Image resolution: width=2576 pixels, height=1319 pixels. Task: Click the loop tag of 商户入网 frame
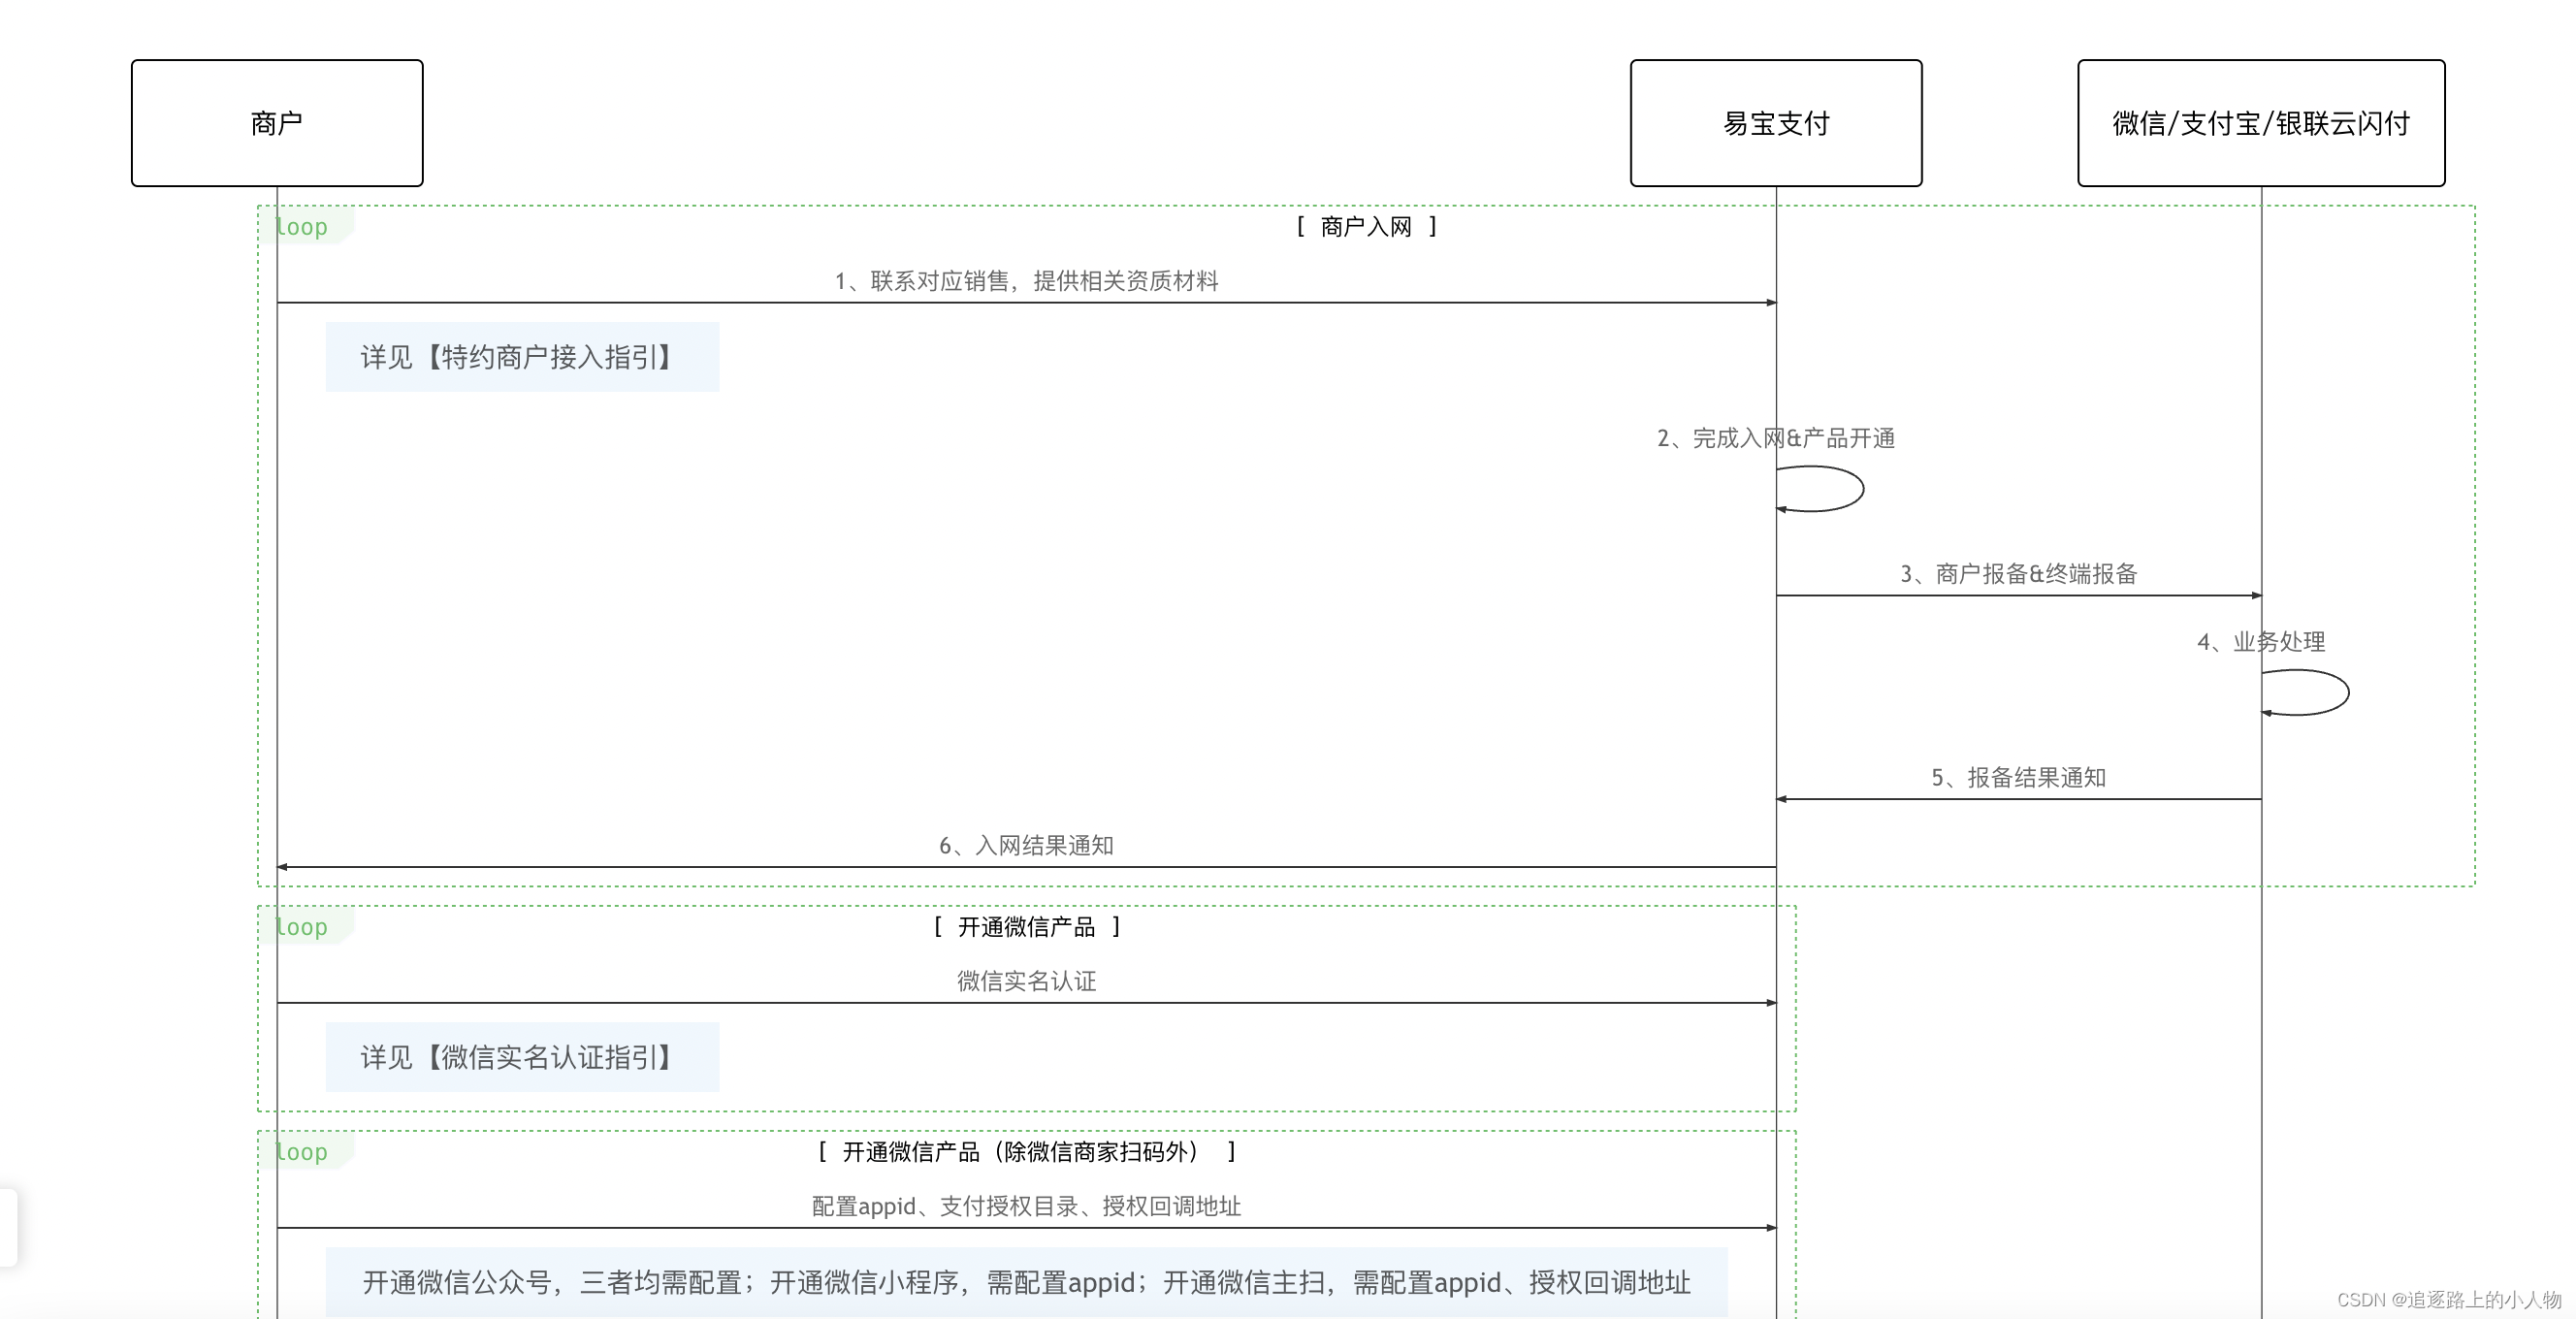click(x=303, y=227)
